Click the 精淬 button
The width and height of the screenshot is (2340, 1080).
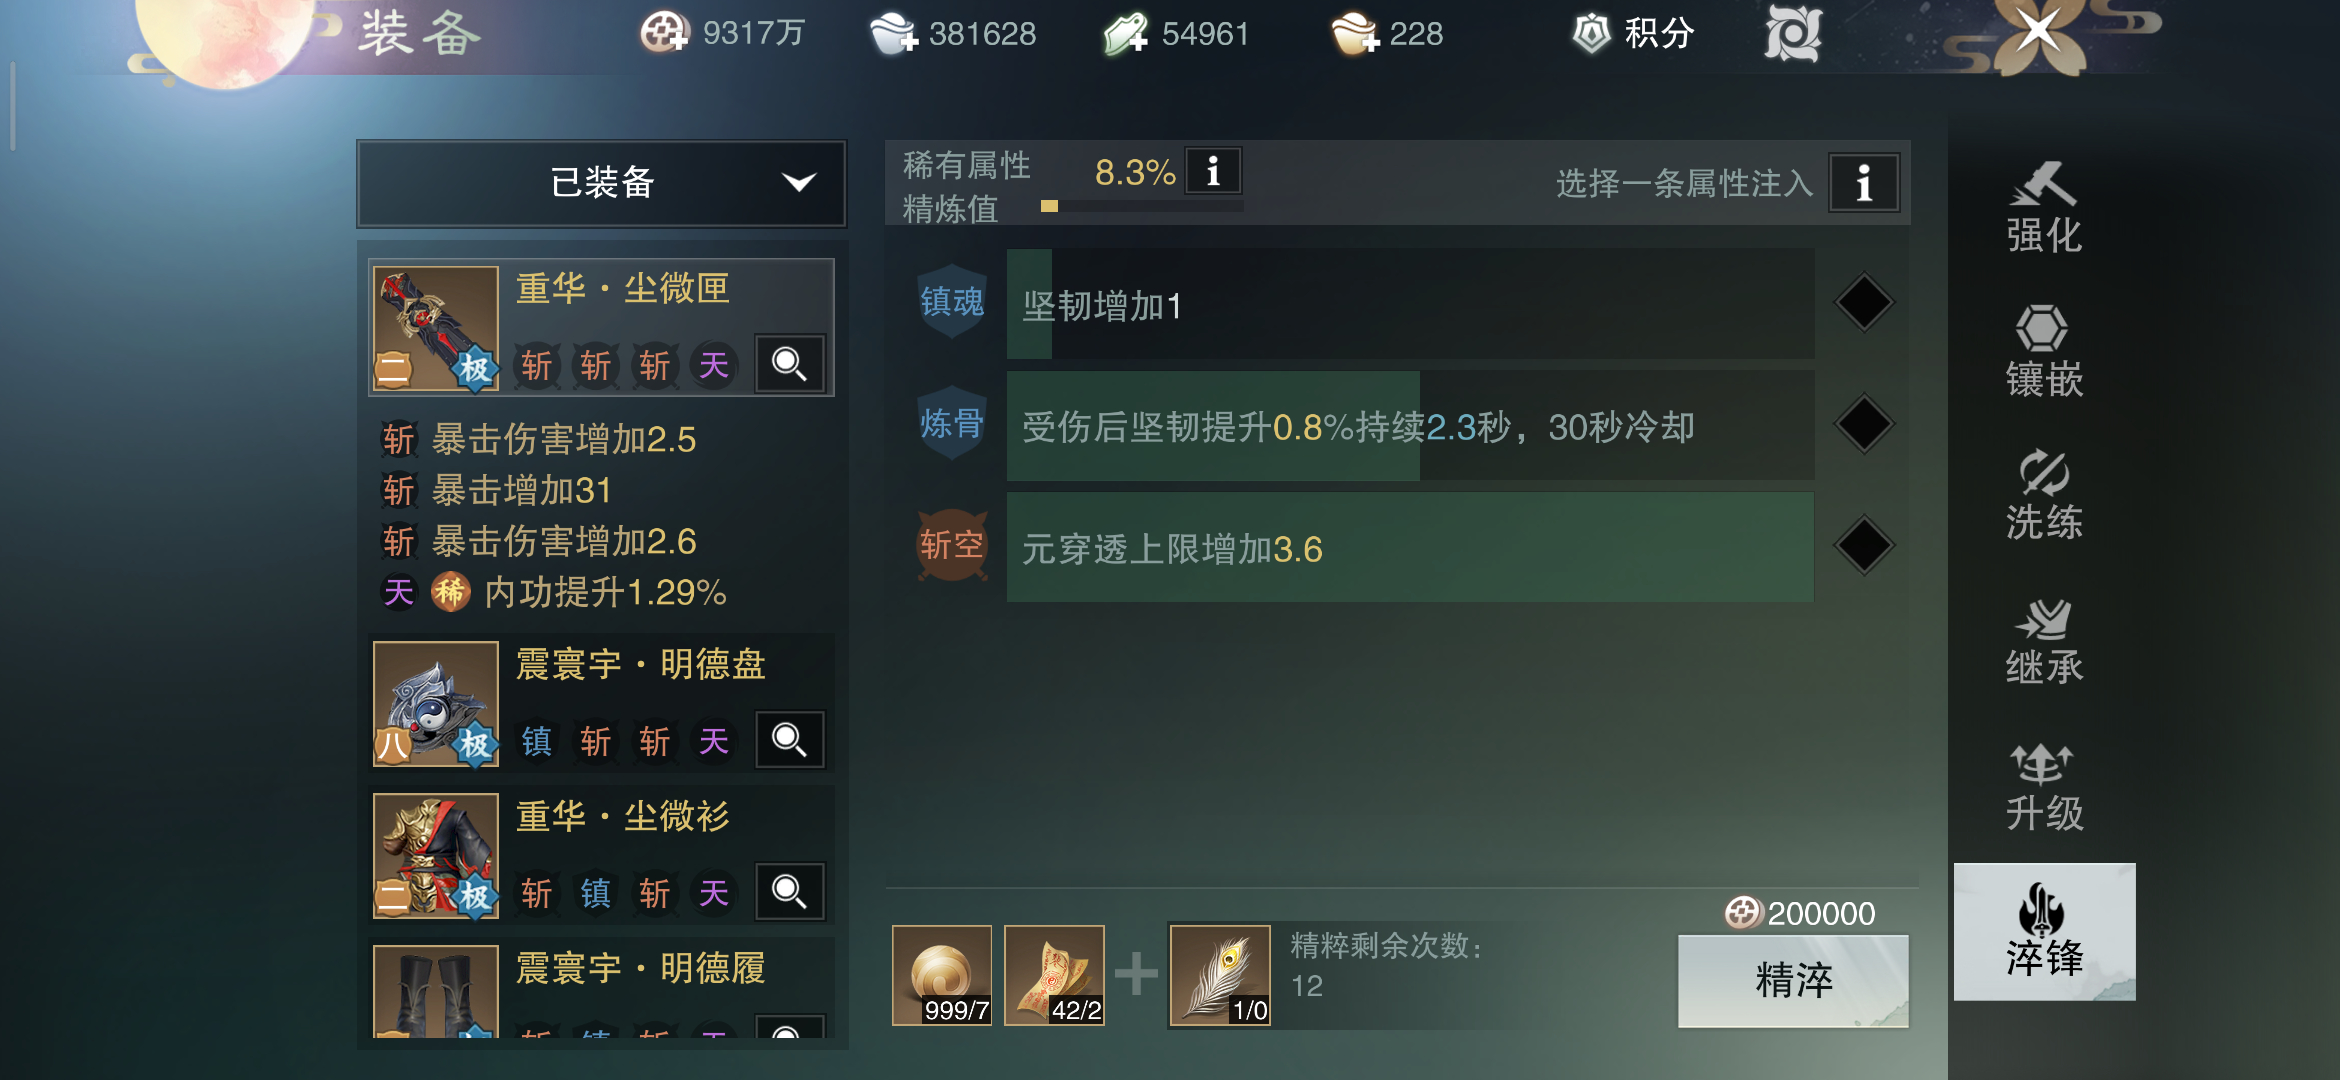coord(1793,980)
